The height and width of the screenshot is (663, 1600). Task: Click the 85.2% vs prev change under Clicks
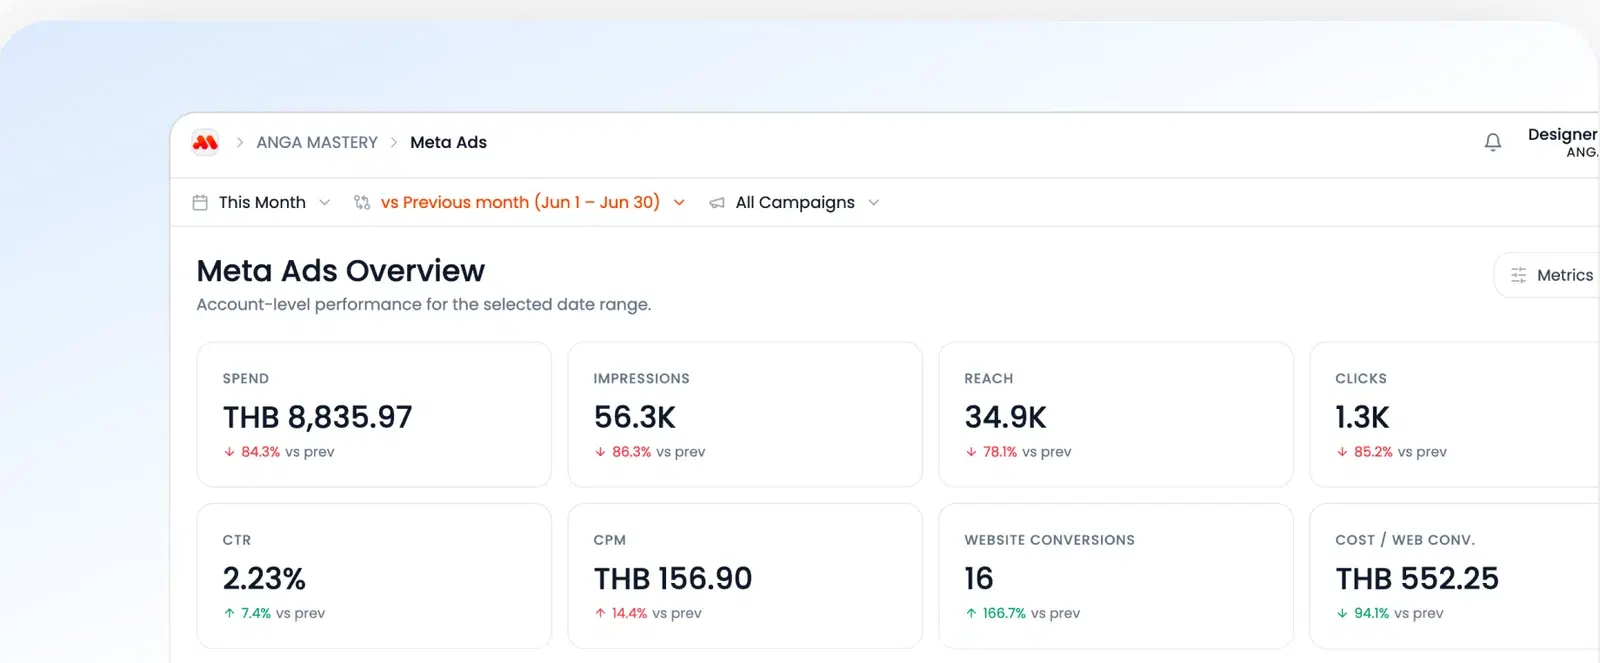1392,452
